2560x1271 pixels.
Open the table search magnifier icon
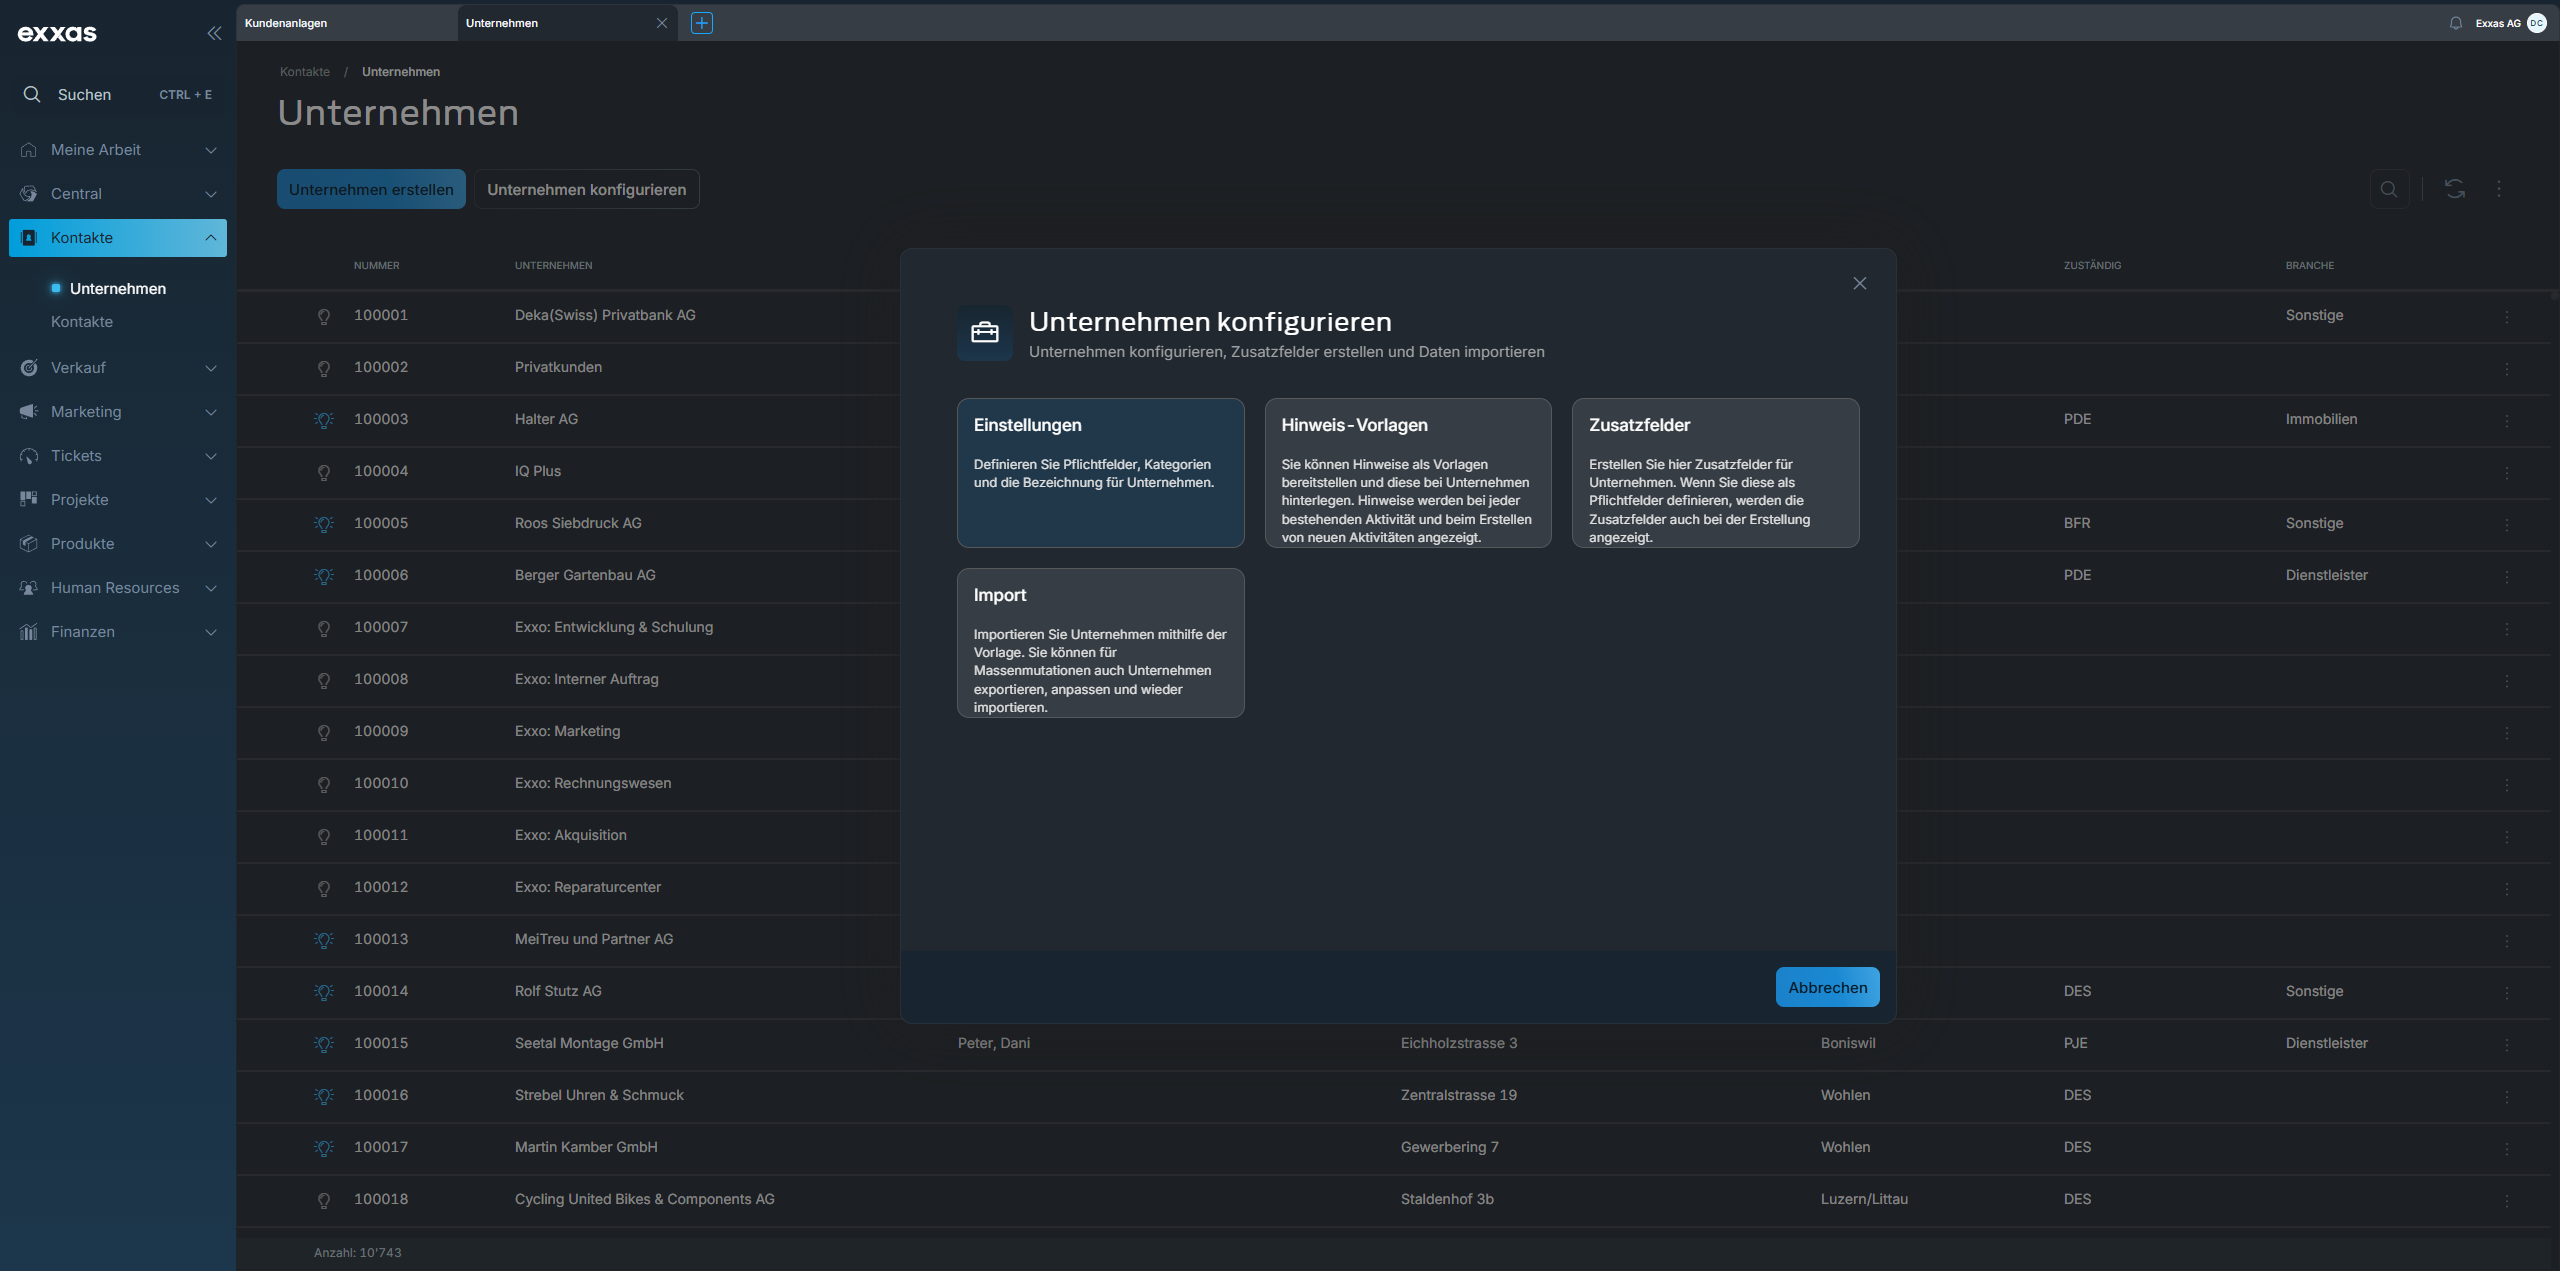tap(2389, 189)
